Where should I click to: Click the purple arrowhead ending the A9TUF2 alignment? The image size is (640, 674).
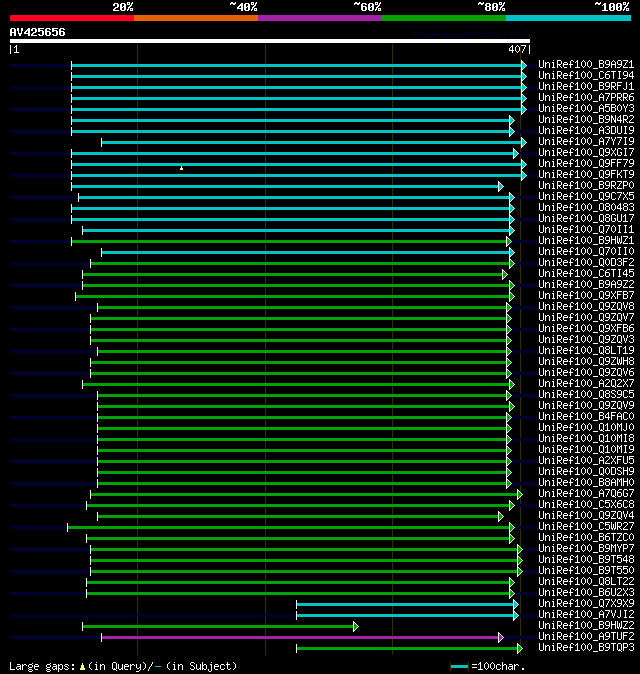click(501, 637)
